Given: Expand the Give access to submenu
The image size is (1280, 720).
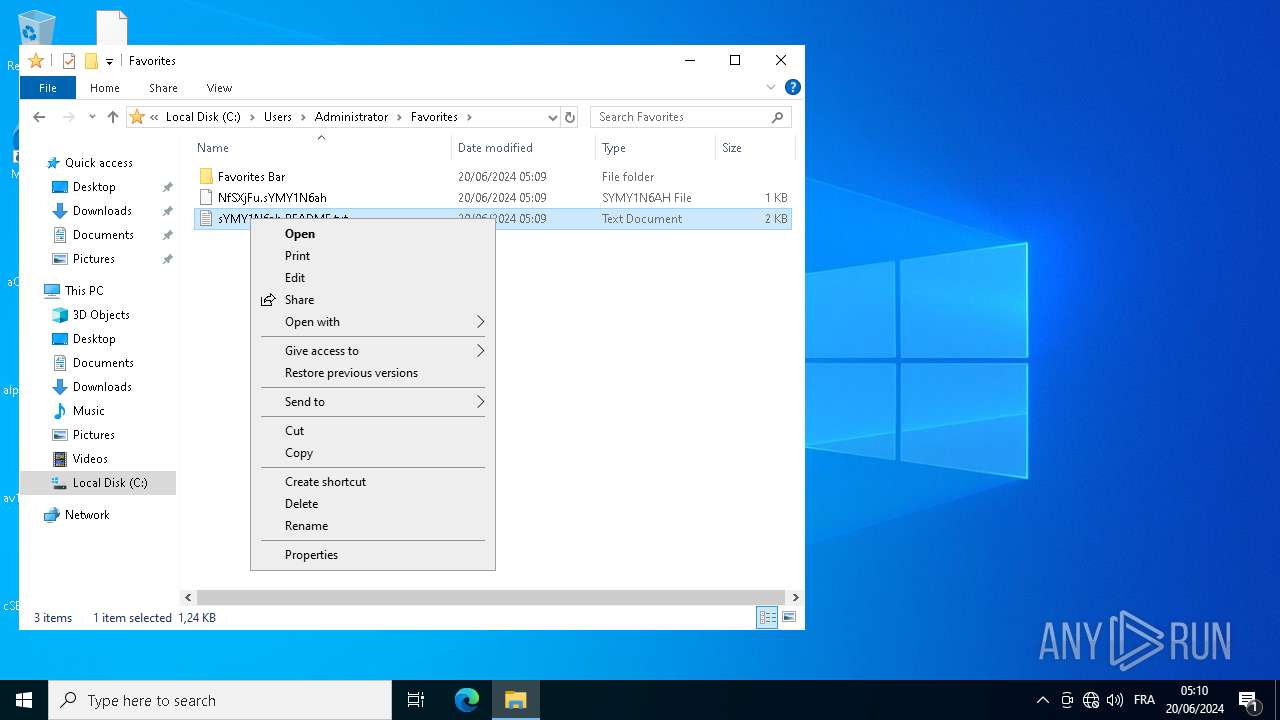Looking at the screenshot, I should [x=372, y=351].
